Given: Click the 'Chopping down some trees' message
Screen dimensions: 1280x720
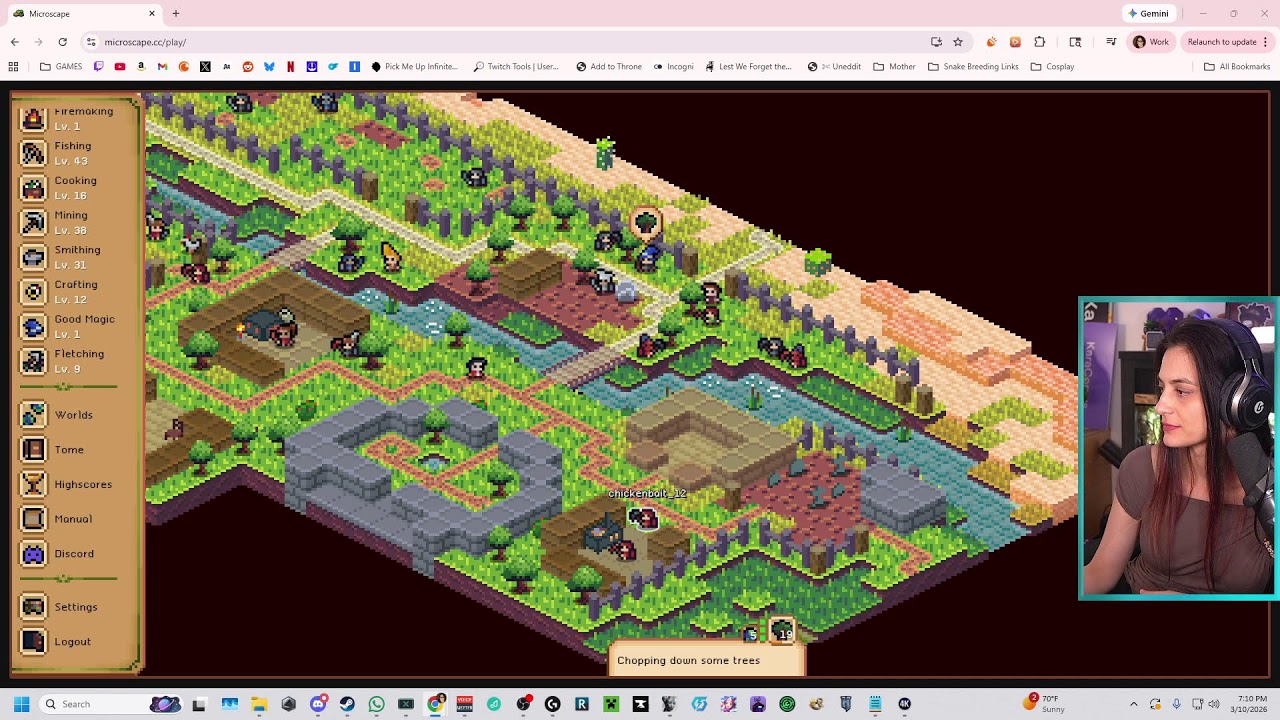Looking at the screenshot, I should click(706, 660).
